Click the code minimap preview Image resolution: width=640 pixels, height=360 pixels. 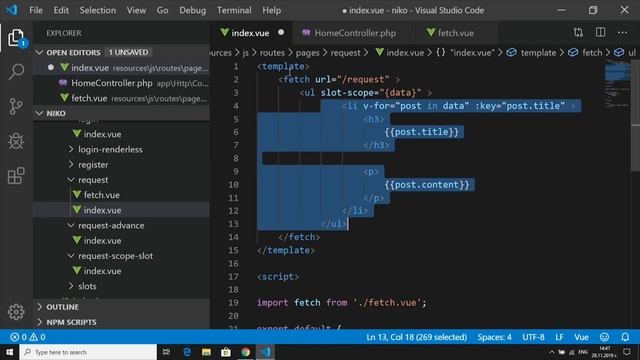click(617, 84)
